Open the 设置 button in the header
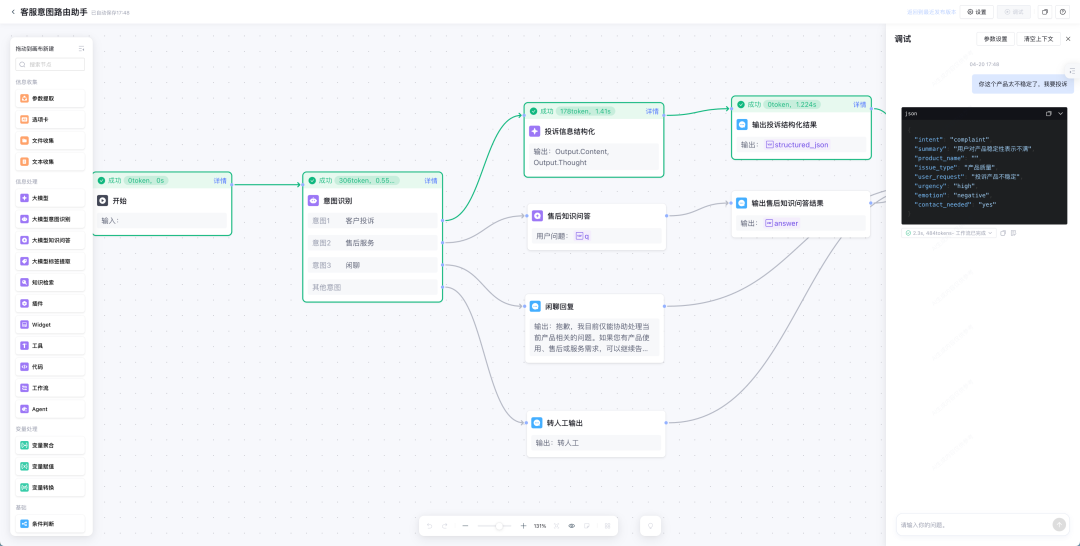1080x546 pixels. pos(977,12)
